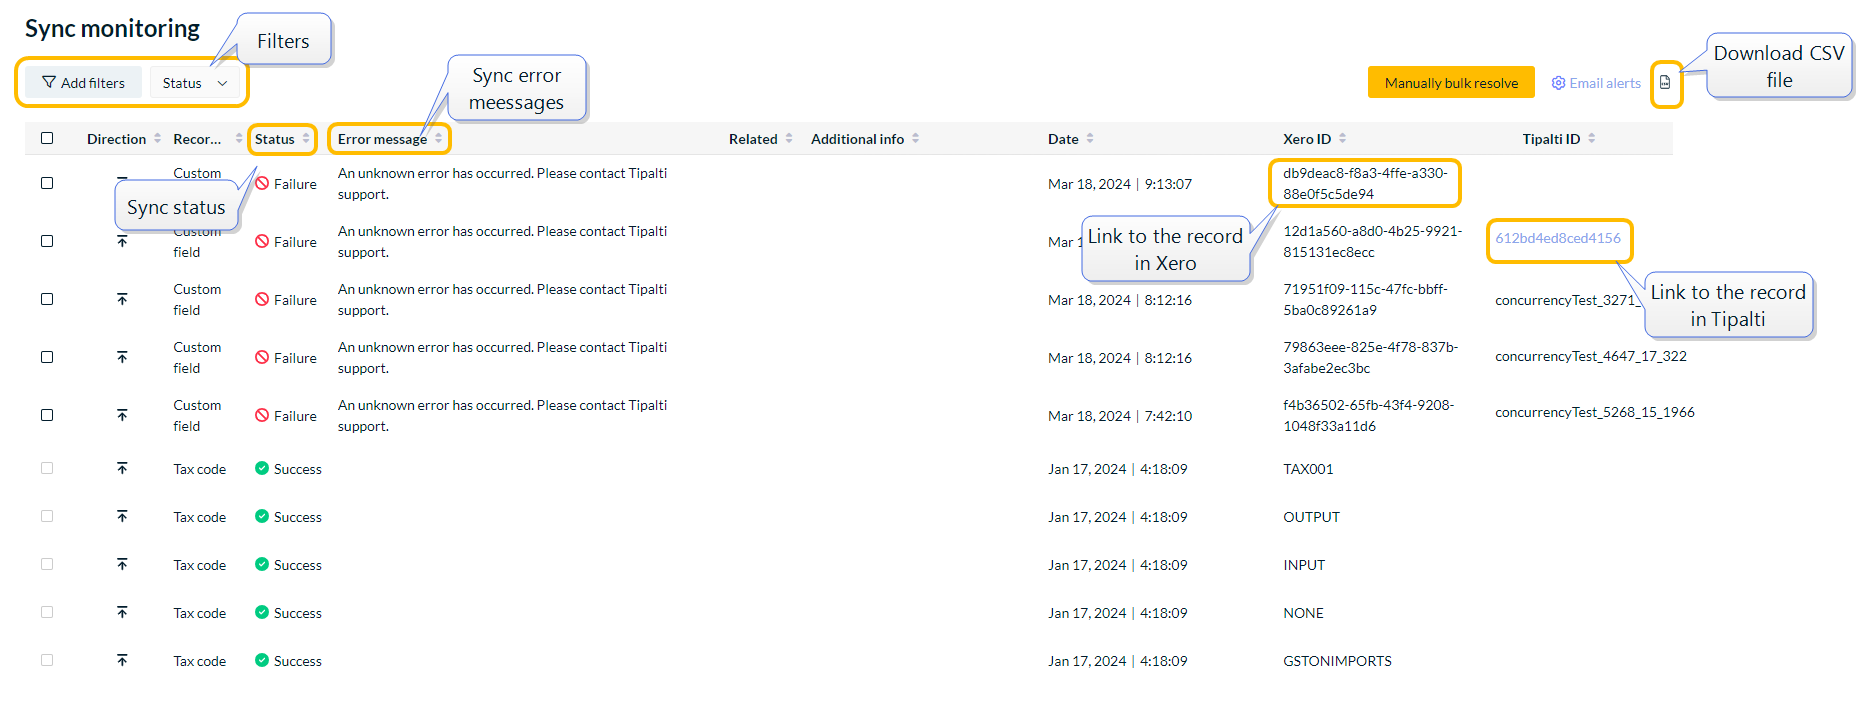Click Xero ID GSTONIMPORTS
1866x708 pixels.
[1337, 661]
